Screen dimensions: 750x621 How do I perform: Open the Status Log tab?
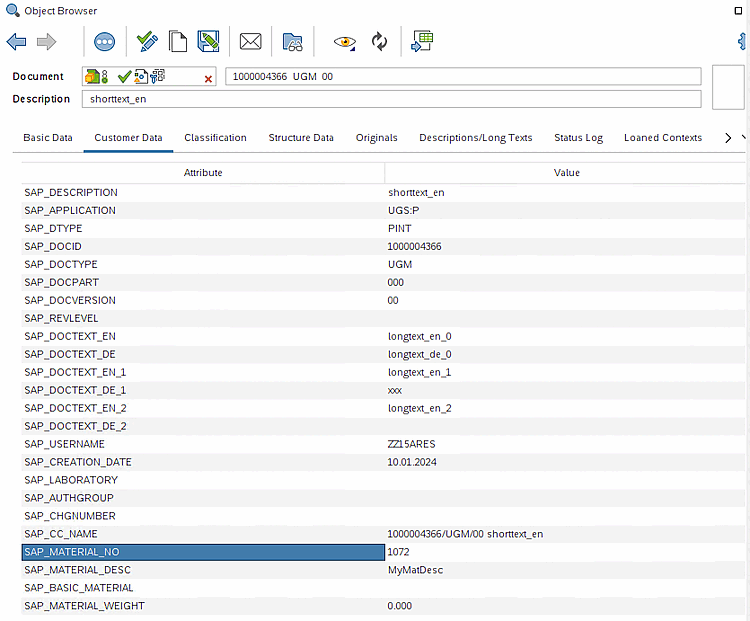(x=578, y=138)
